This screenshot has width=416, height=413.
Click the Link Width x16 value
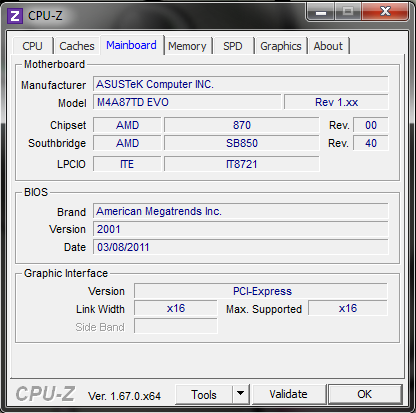point(176,308)
